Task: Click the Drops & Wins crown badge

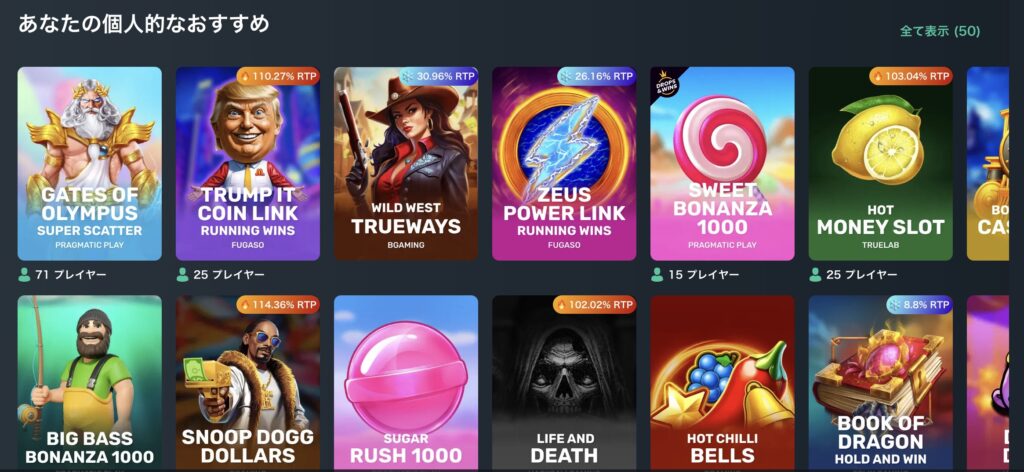Action: [665, 84]
